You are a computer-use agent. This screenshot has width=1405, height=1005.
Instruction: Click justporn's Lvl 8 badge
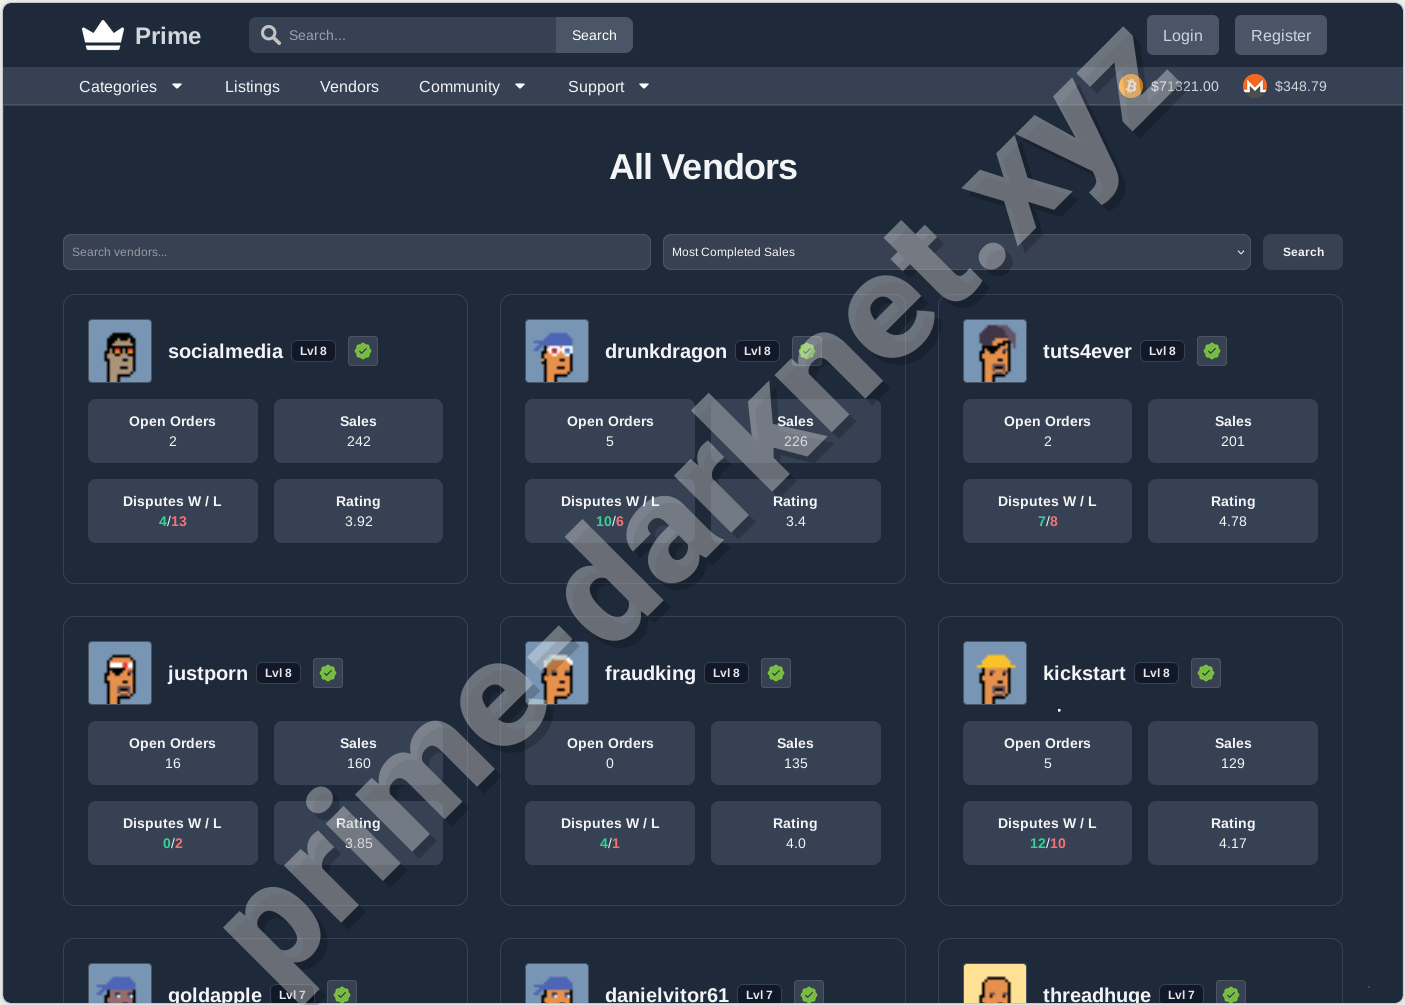[278, 673]
